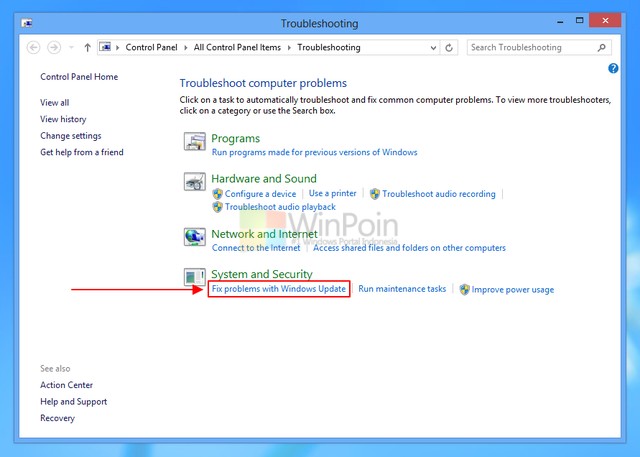Click the Back navigation arrow

[x=33, y=48]
